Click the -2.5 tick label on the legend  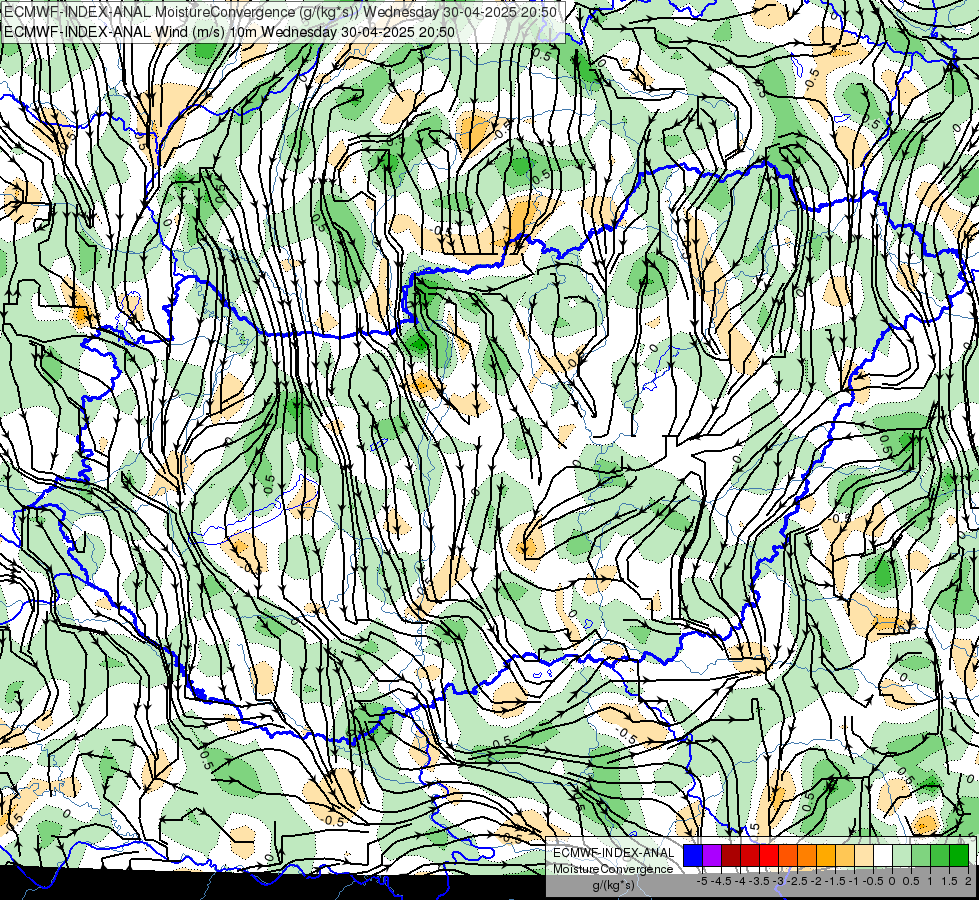(x=797, y=881)
